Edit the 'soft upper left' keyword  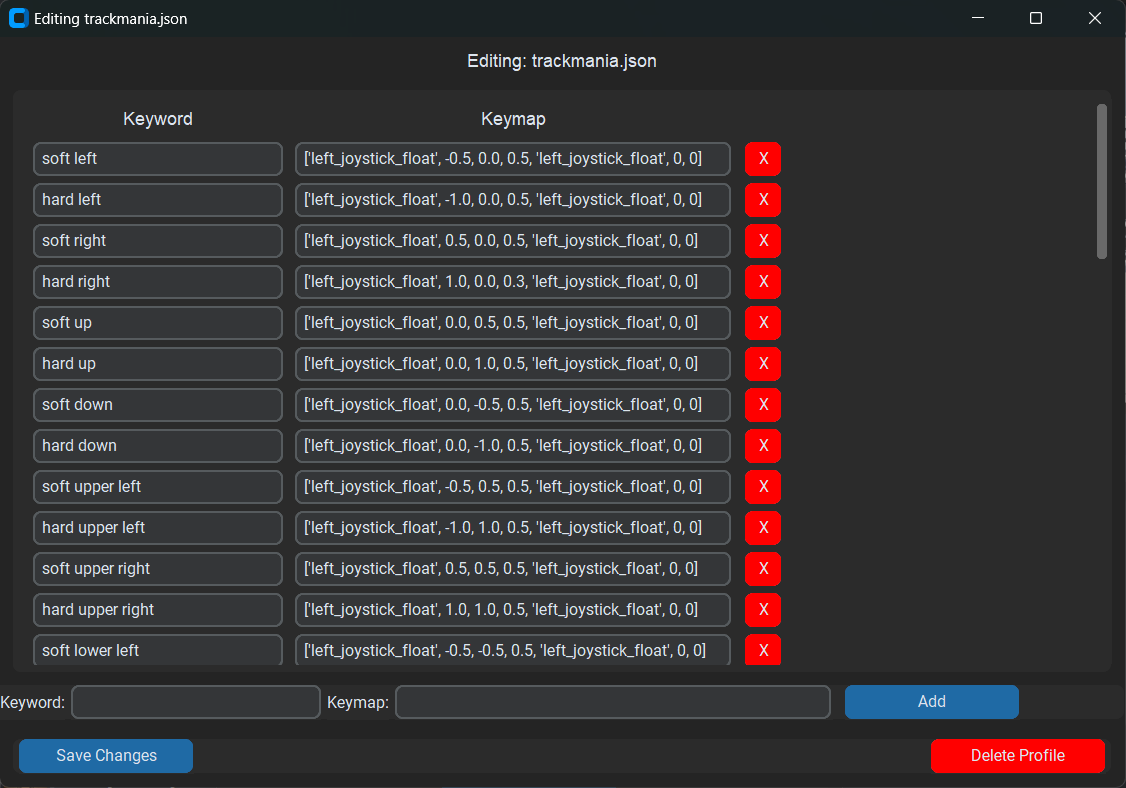pos(158,486)
